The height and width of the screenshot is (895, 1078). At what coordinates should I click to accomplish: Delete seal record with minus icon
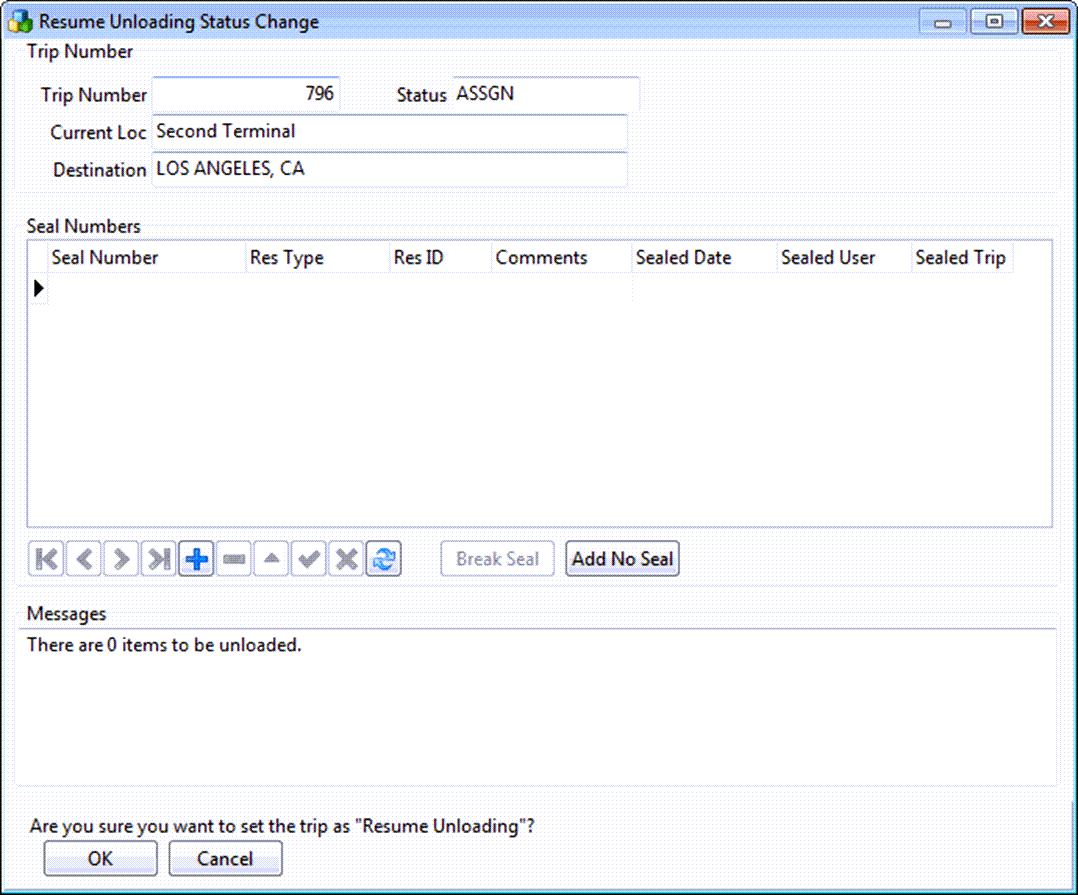tap(234, 559)
